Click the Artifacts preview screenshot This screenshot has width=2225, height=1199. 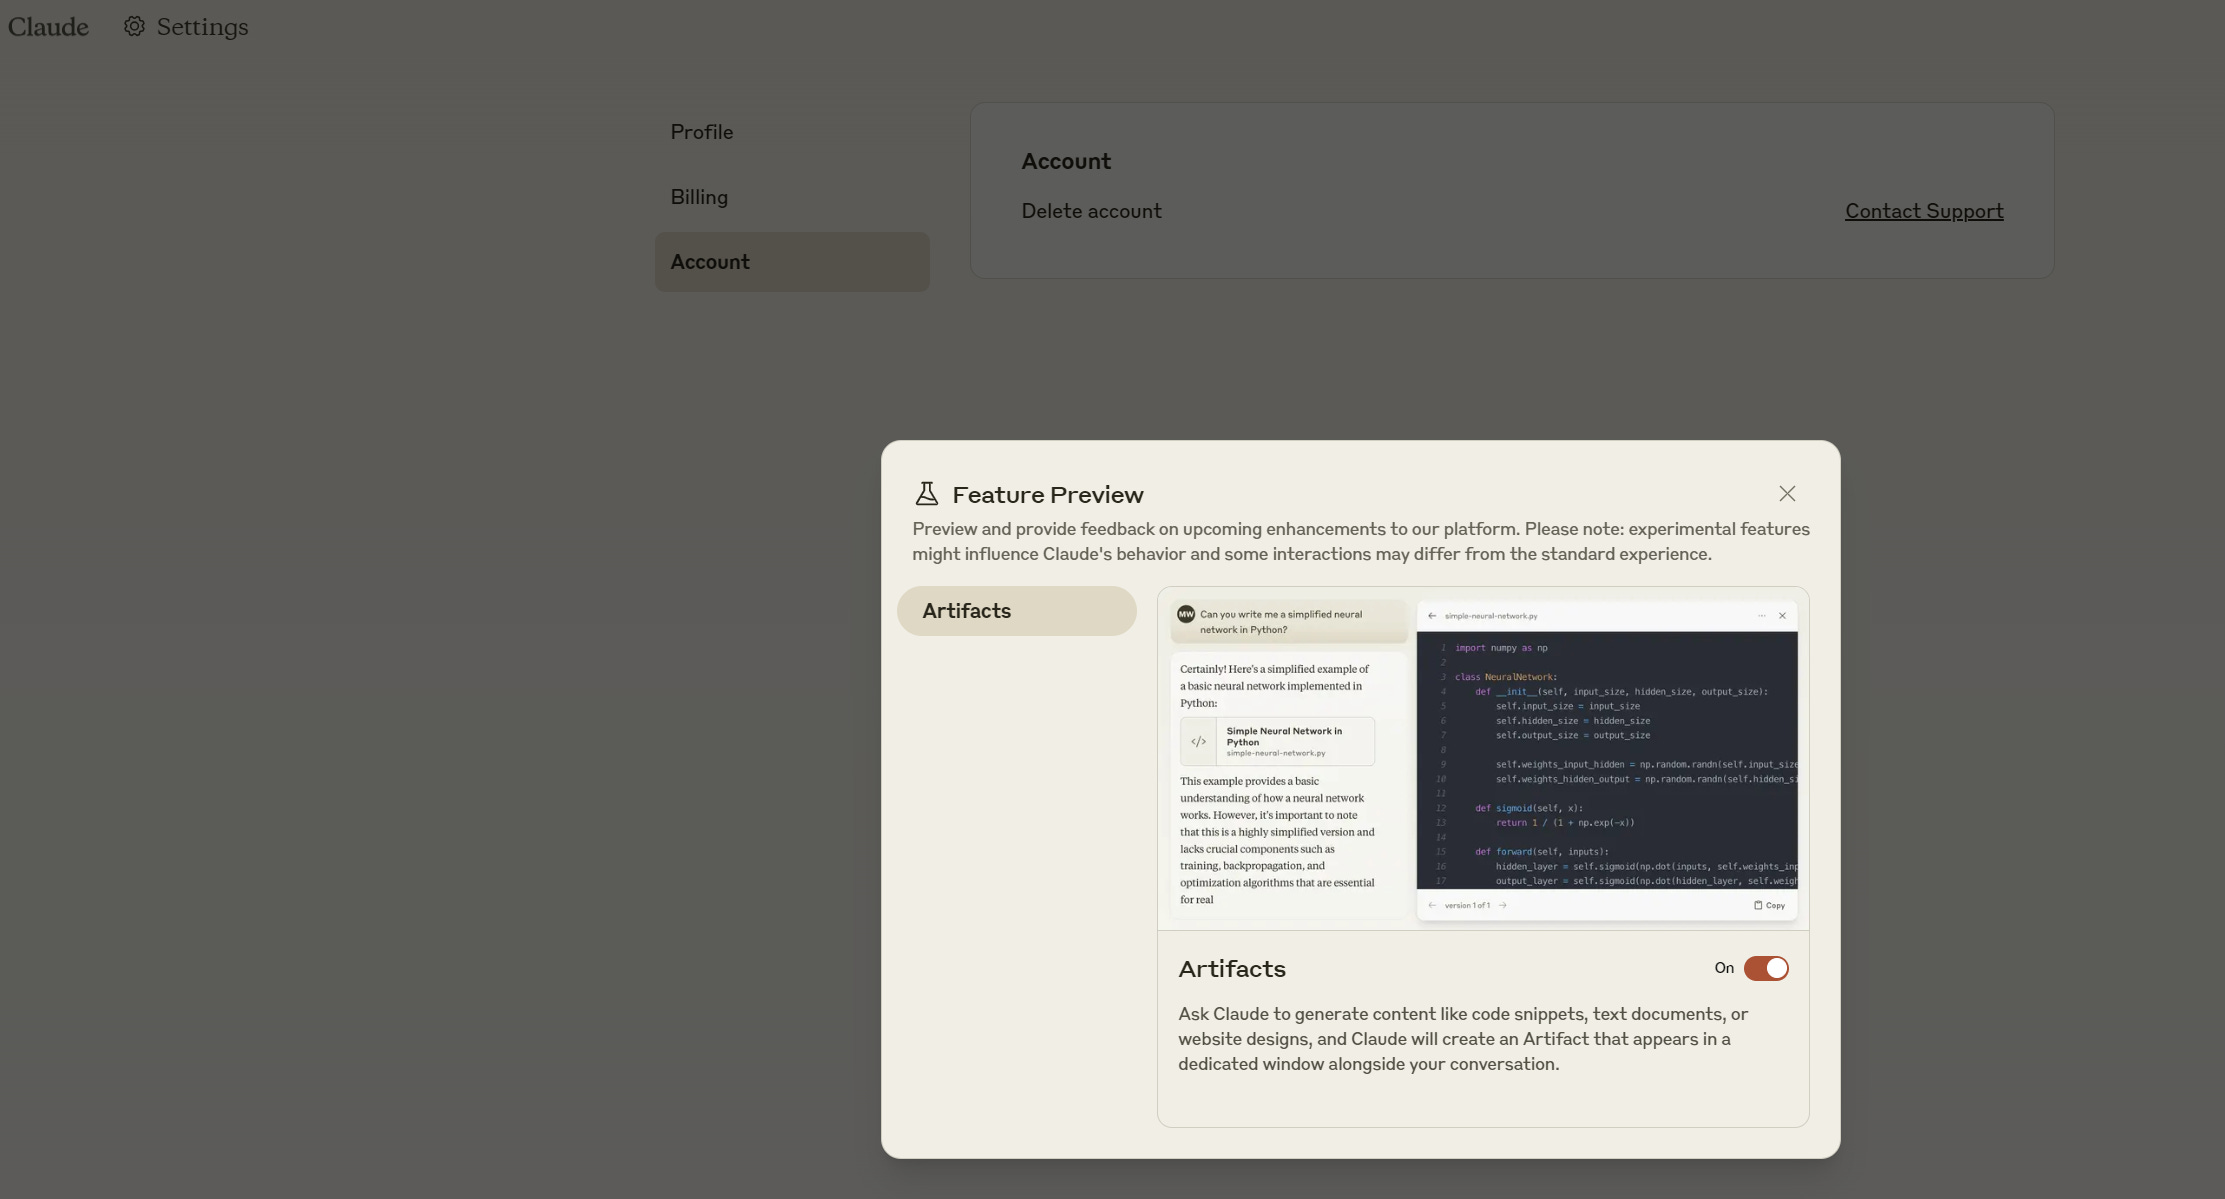click(1483, 759)
